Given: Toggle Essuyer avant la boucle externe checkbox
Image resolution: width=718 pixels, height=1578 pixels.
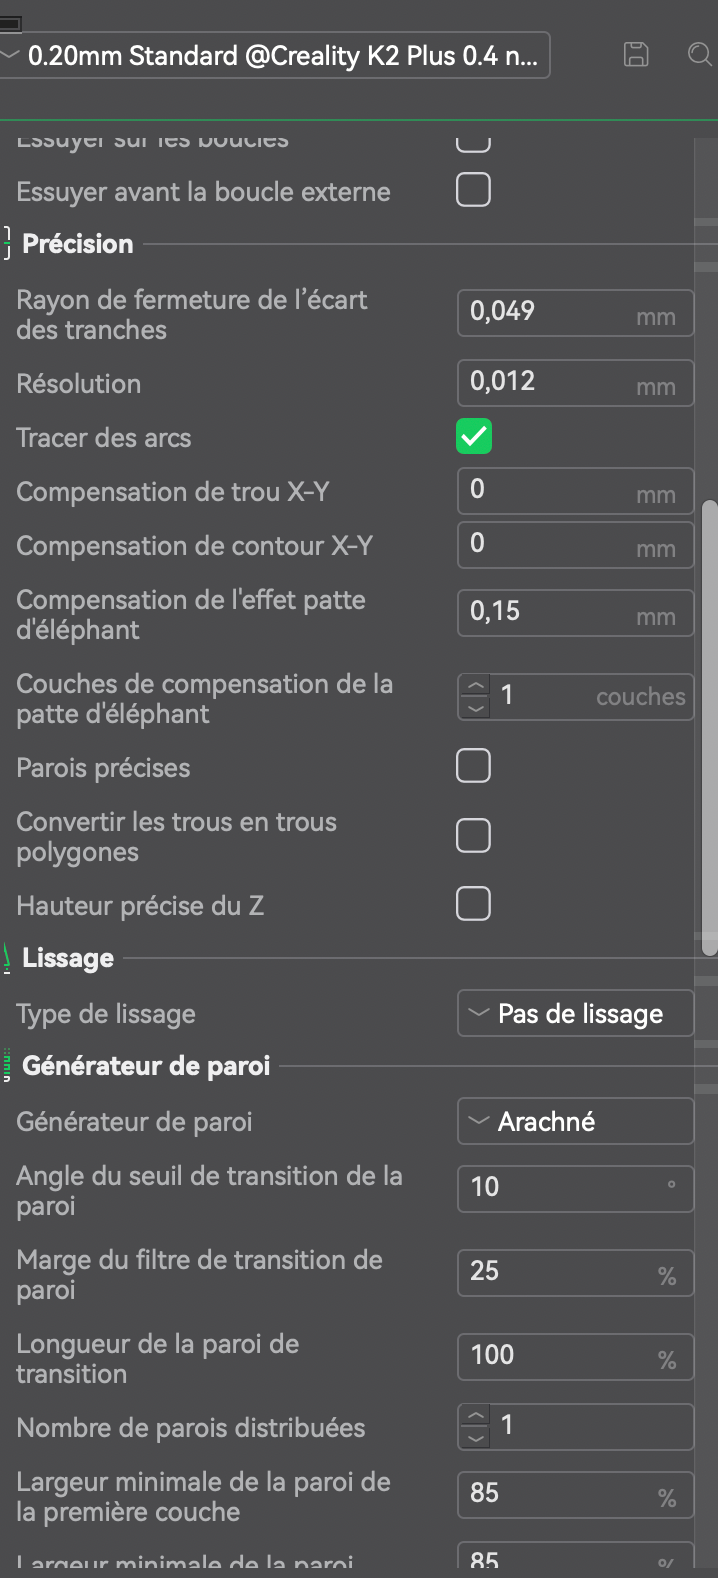Looking at the screenshot, I should (x=474, y=190).
